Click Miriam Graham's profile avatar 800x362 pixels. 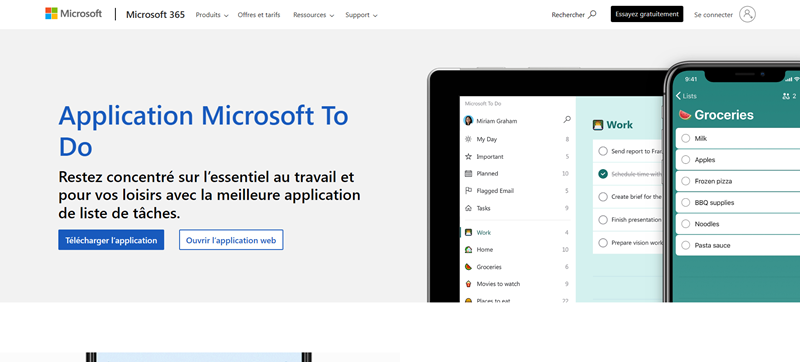(468, 121)
